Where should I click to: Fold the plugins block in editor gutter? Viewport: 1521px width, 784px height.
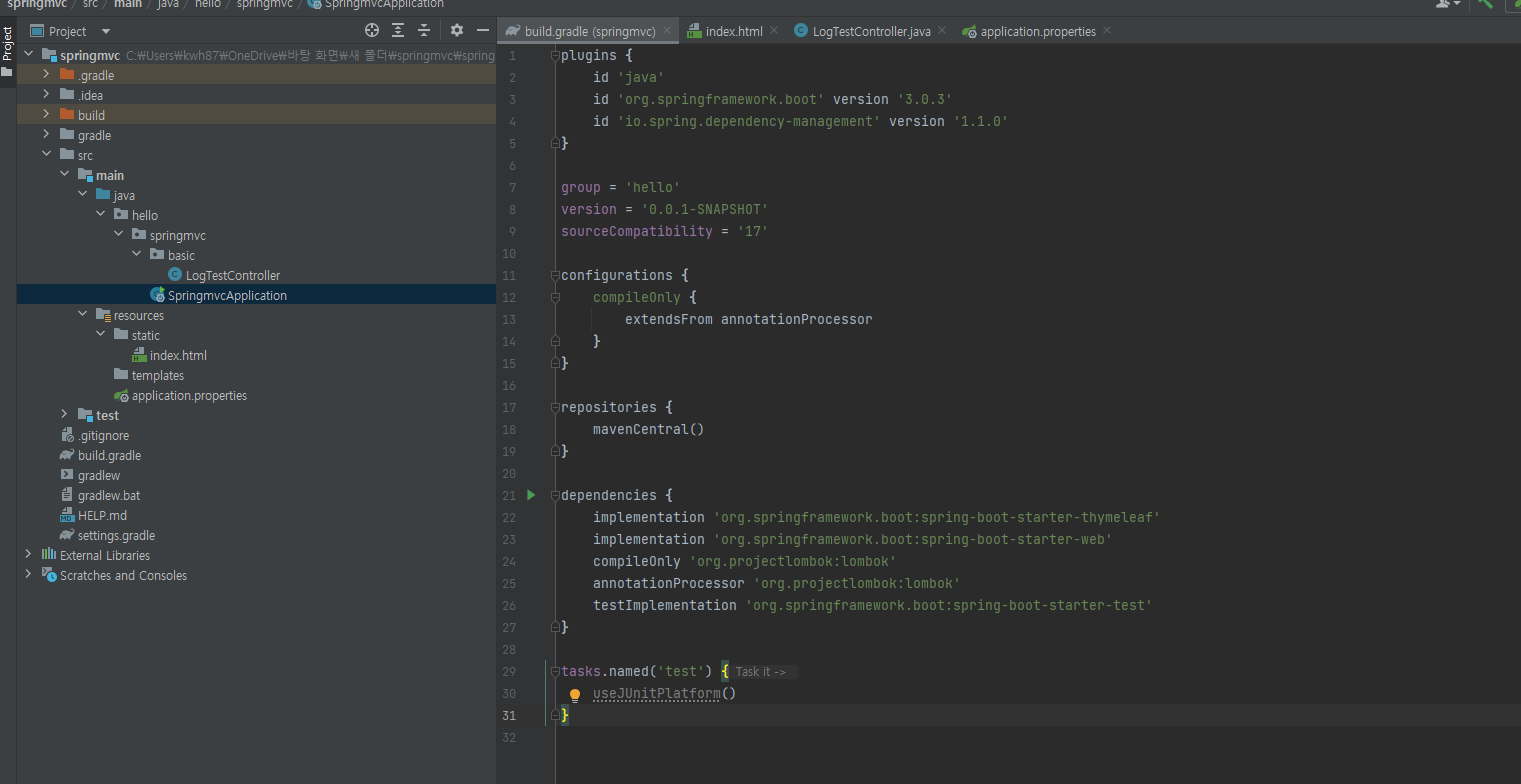coord(556,55)
